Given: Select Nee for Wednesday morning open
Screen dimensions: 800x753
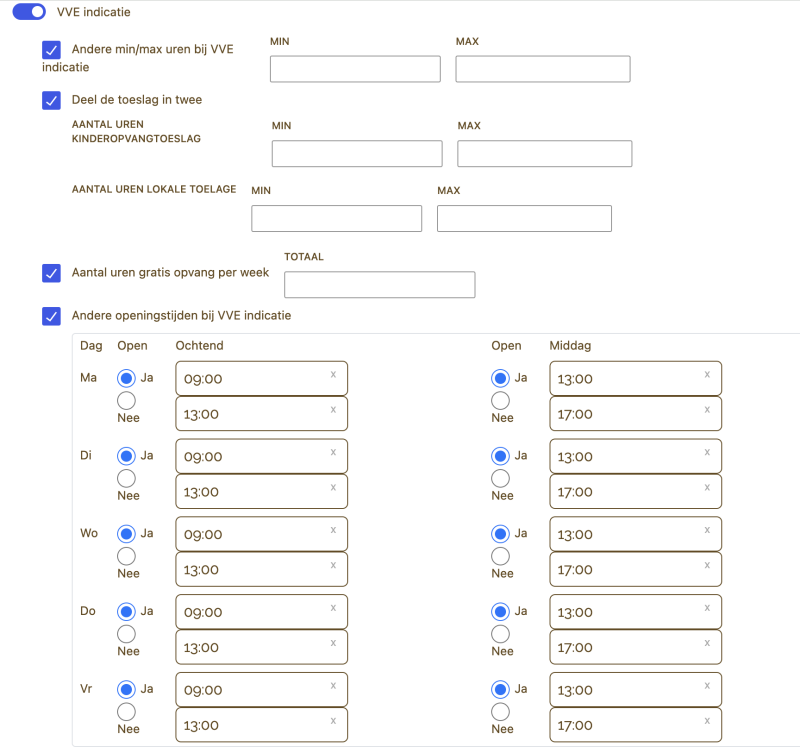Looking at the screenshot, I should tap(127, 556).
